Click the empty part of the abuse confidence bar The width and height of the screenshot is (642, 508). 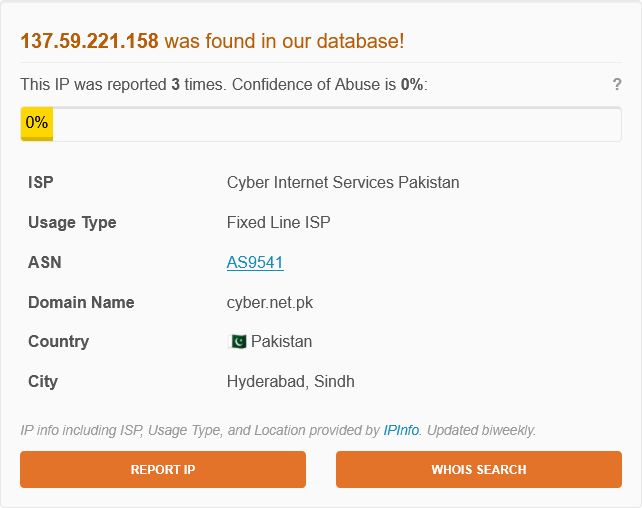336,123
